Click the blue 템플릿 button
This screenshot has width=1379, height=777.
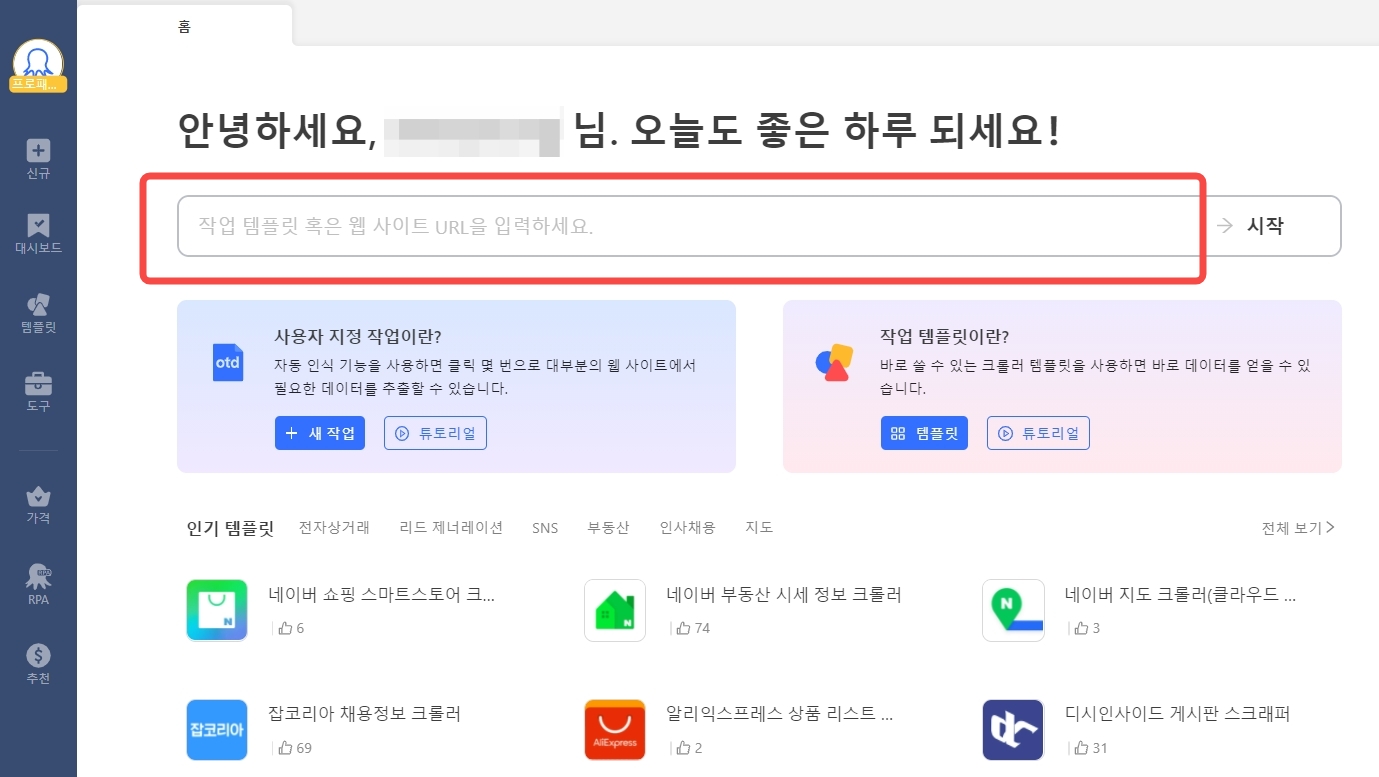point(924,433)
